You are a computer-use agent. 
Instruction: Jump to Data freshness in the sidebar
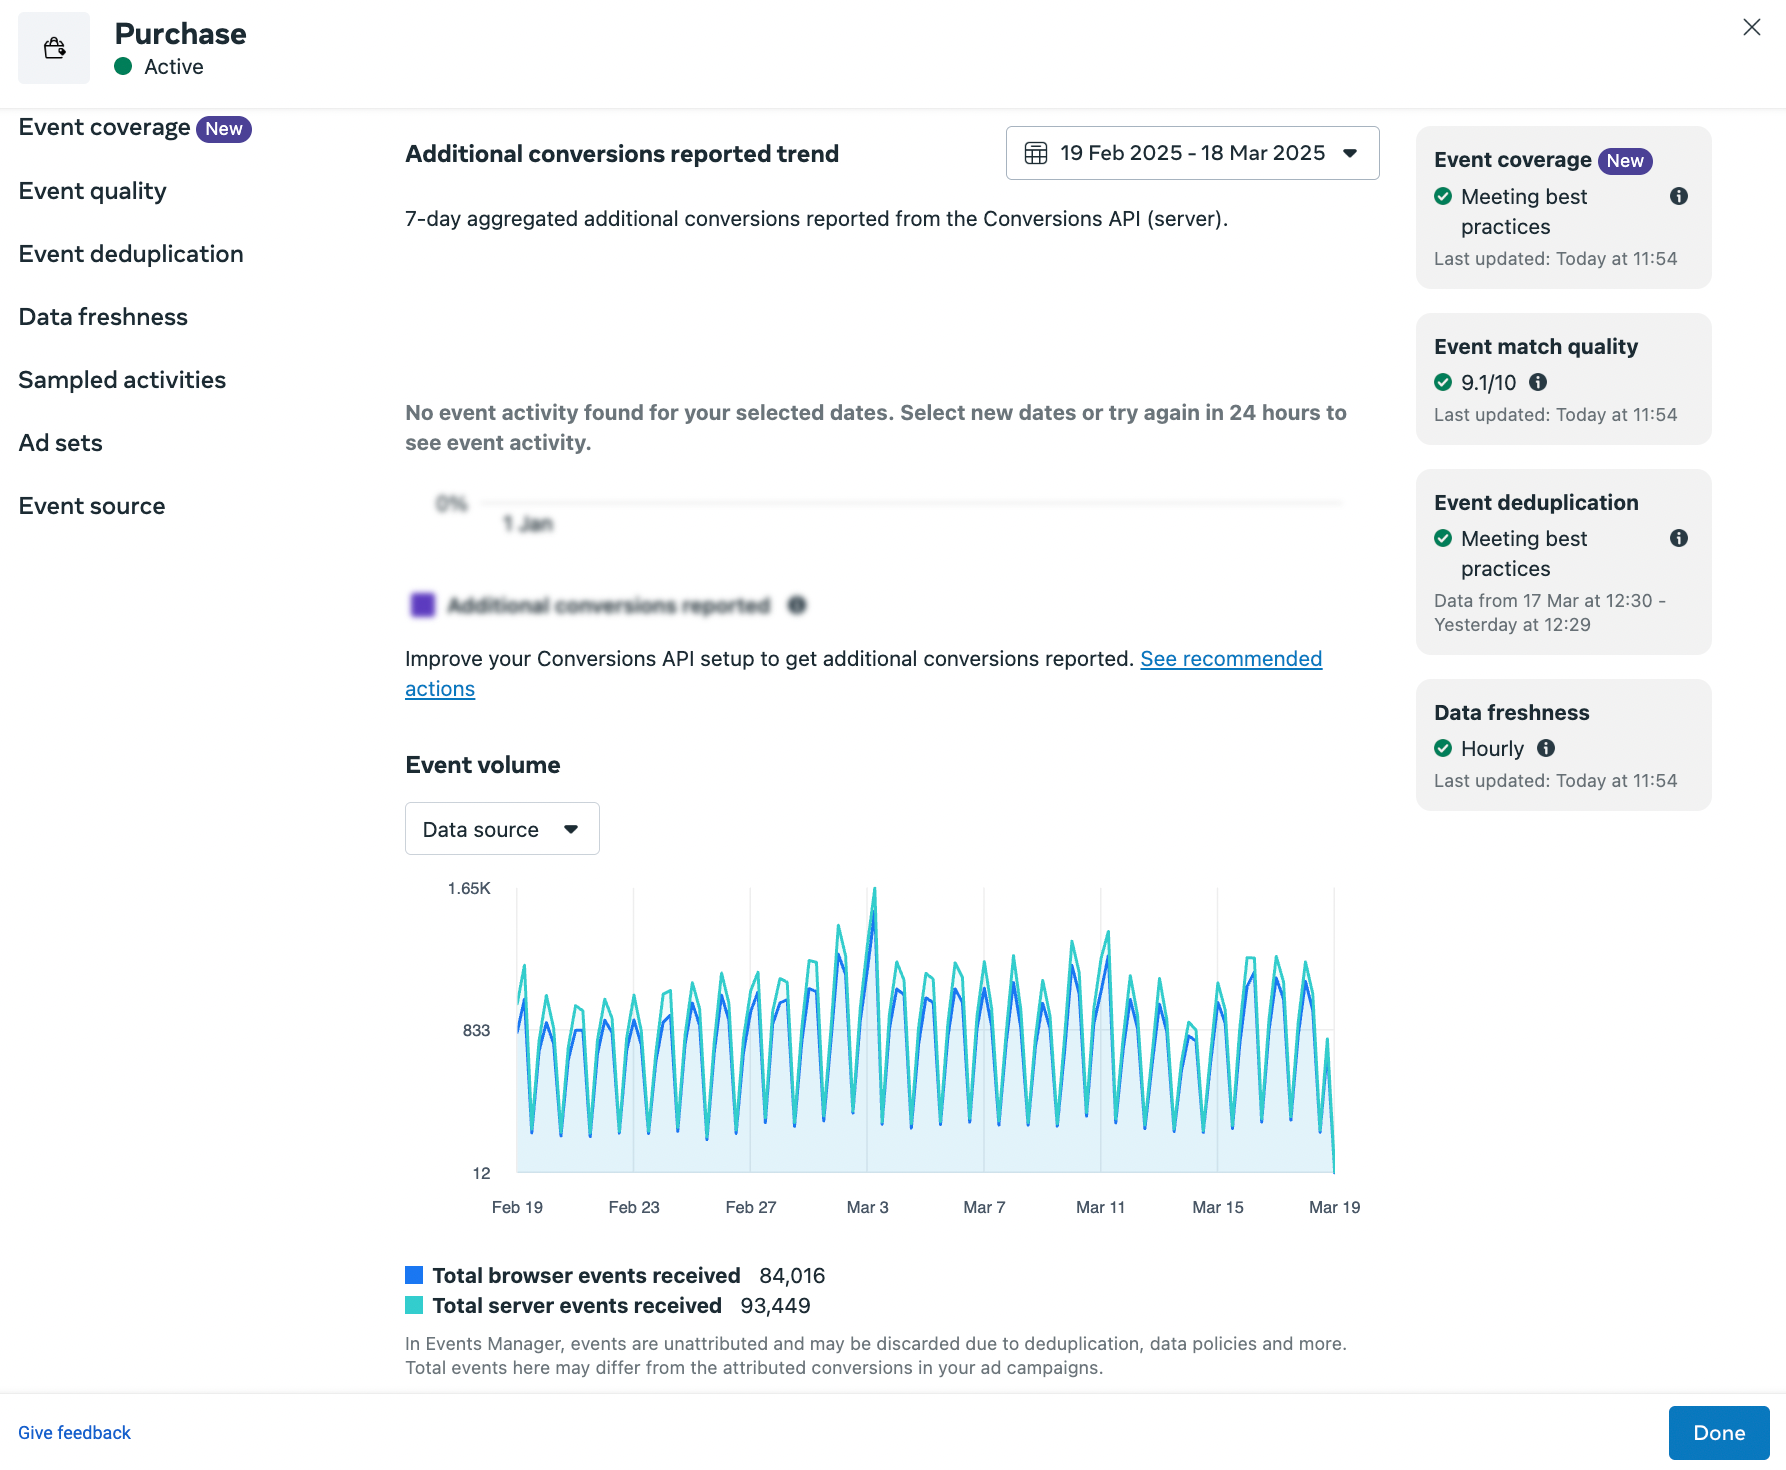(x=103, y=317)
